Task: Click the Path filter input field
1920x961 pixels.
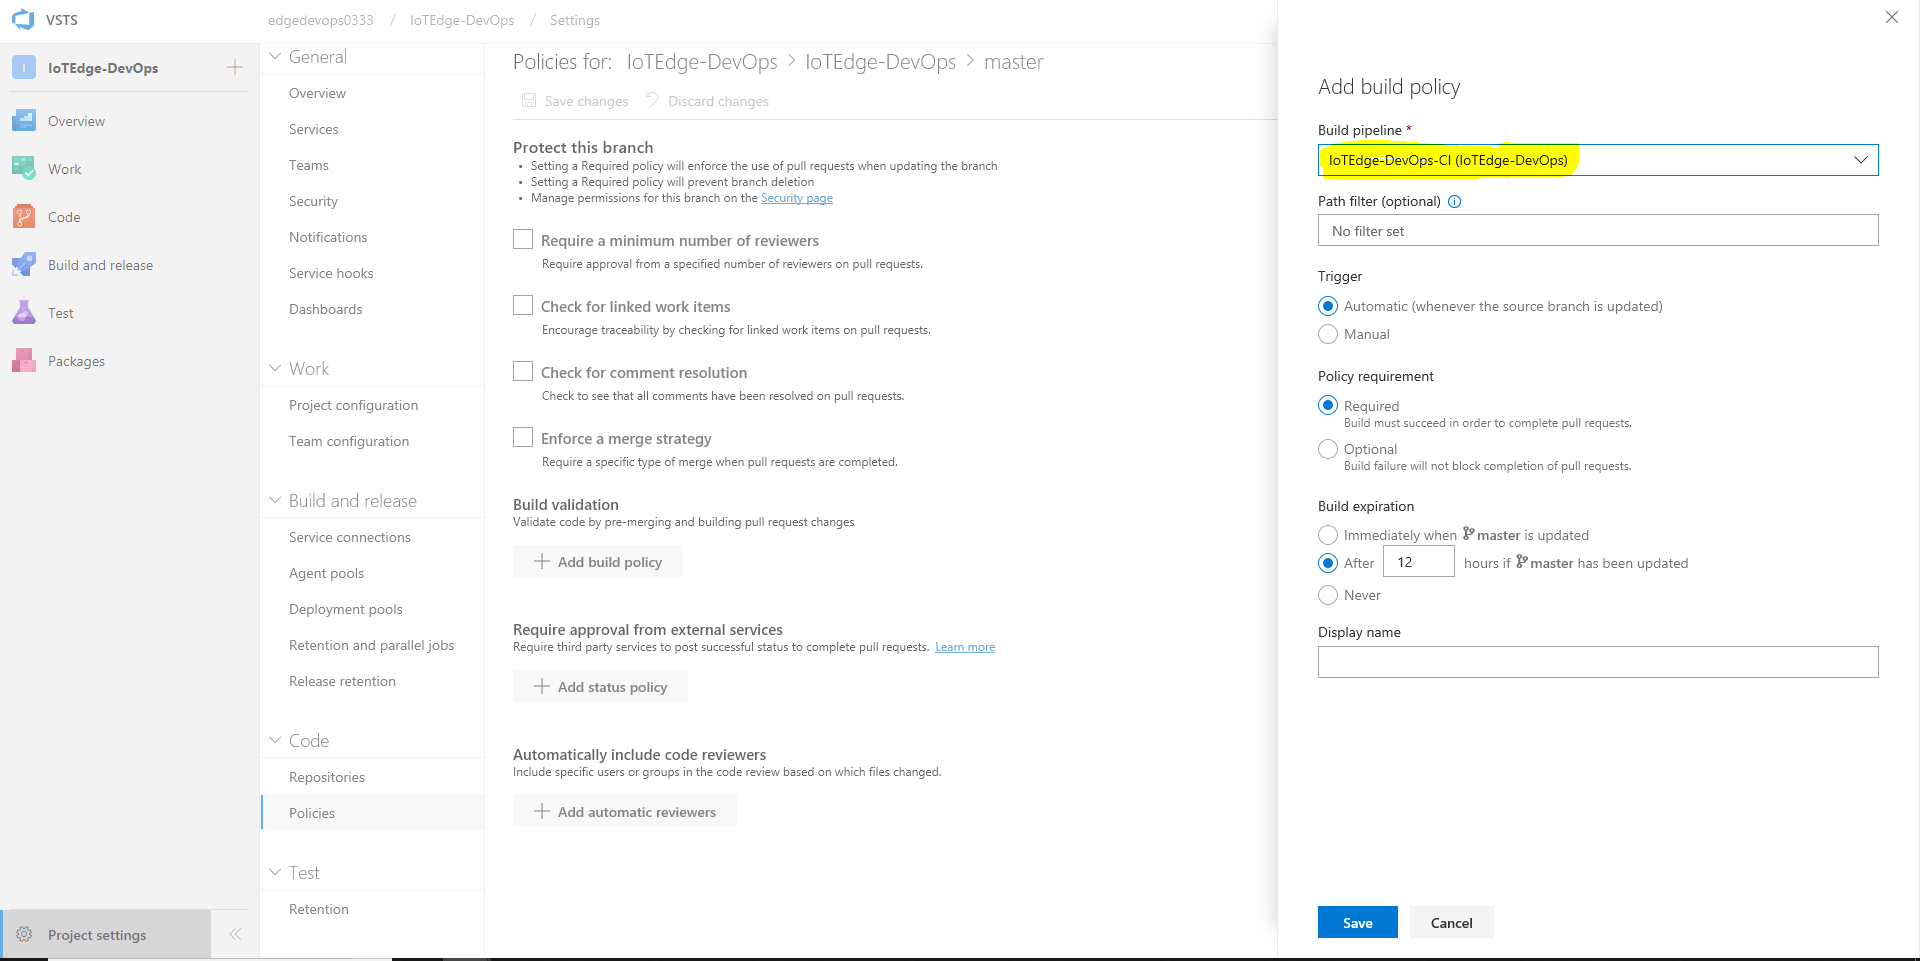Action: [1598, 230]
